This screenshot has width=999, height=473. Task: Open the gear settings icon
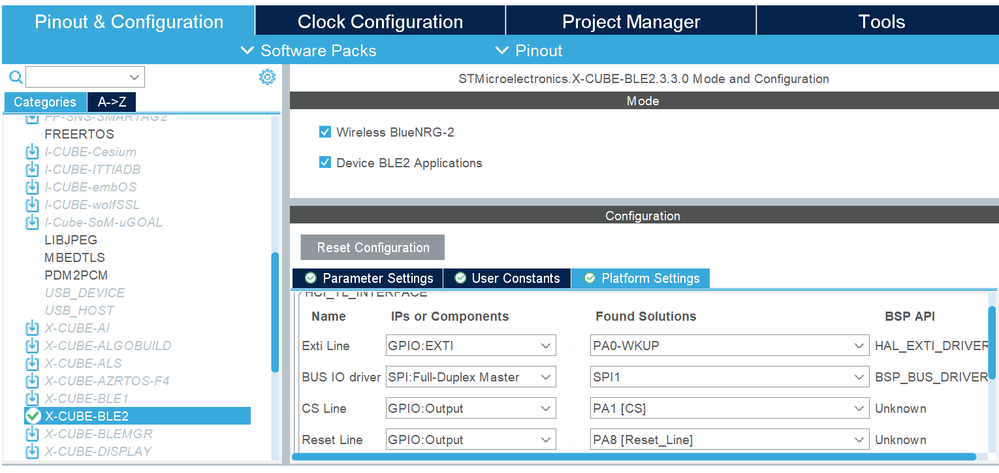click(267, 78)
